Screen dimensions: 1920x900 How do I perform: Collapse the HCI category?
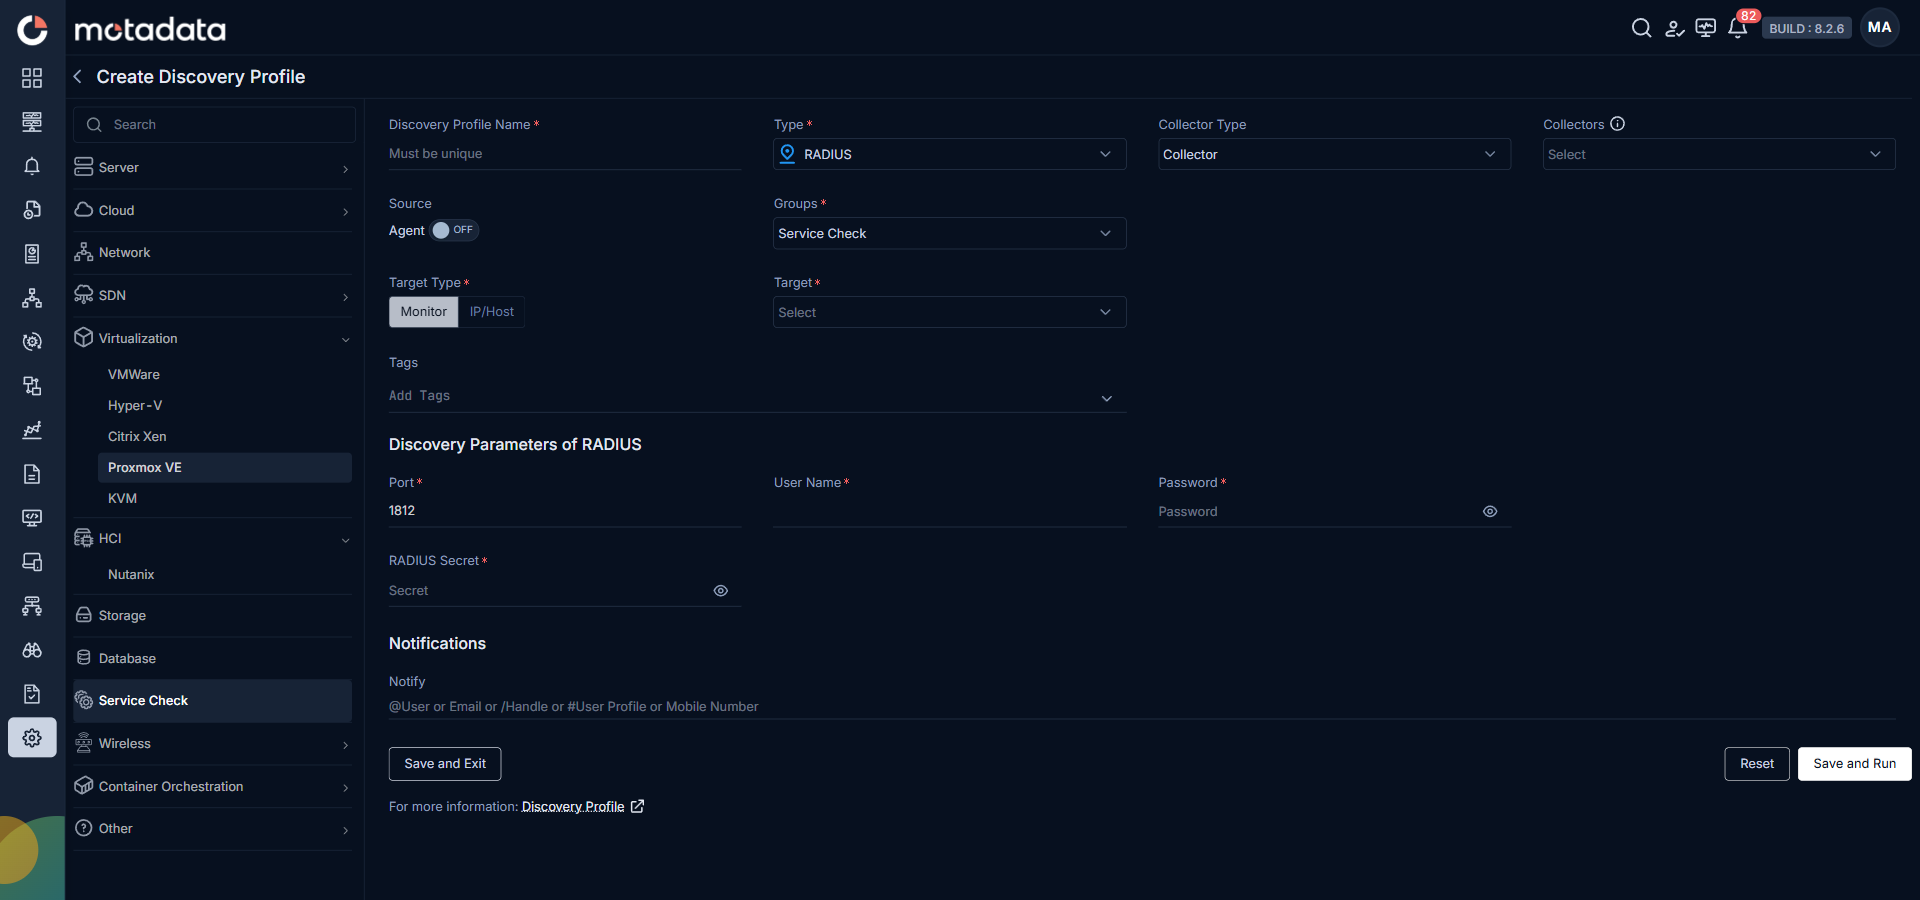coord(346,540)
